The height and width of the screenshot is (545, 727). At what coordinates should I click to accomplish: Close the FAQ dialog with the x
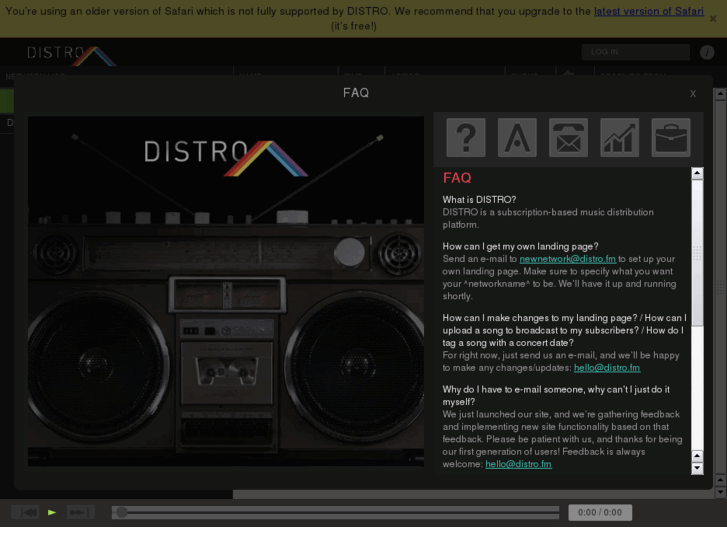click(693, 94)
